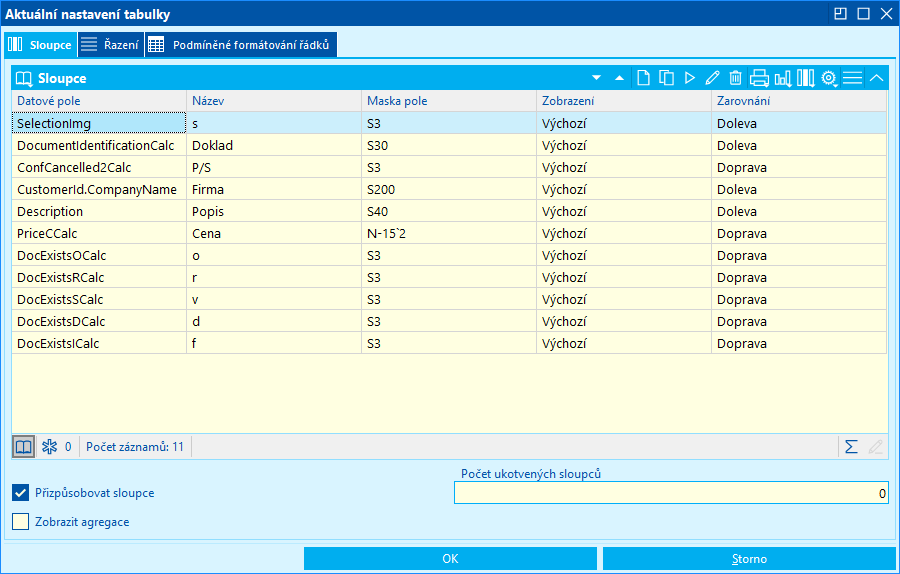This screenshot has width=900, height=574.
Task: Click the S30 mask cell
Action: tap(449, 145)
